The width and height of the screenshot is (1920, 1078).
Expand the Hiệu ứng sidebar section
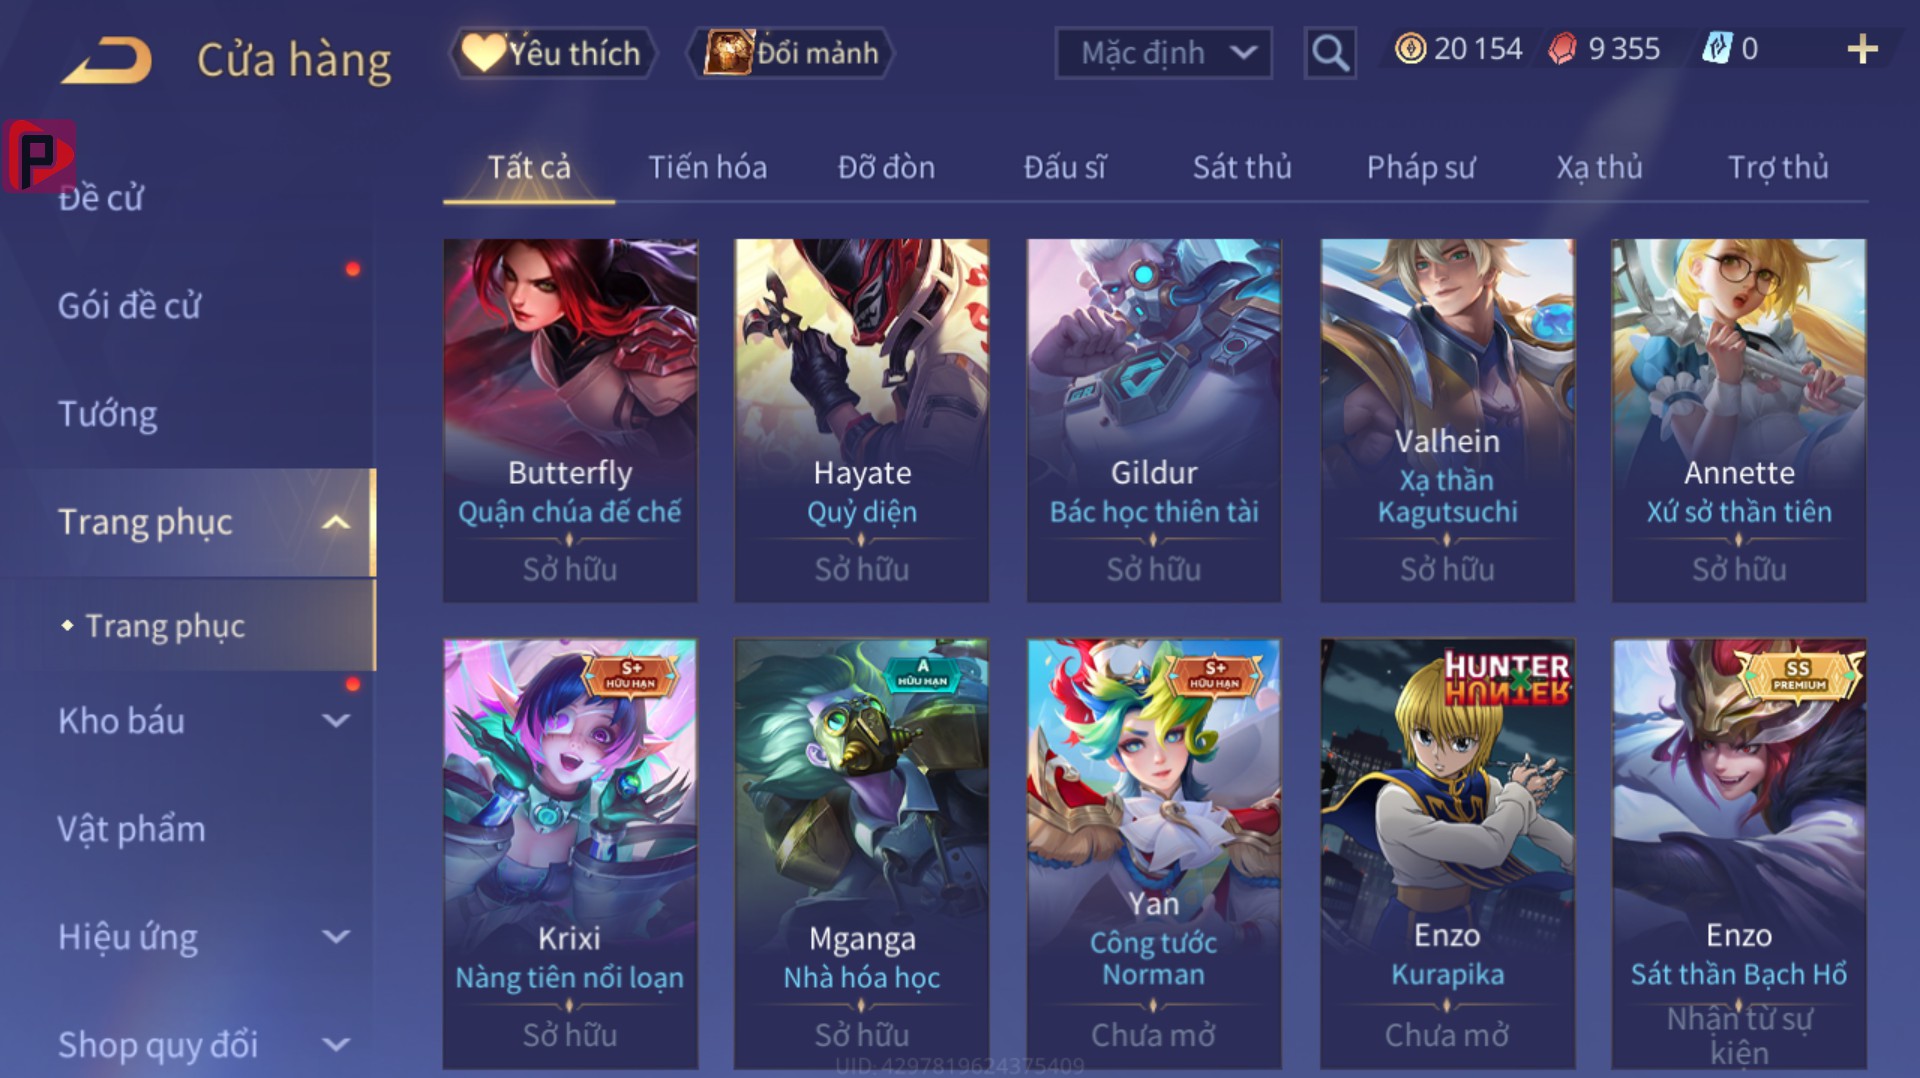[337, 937]
